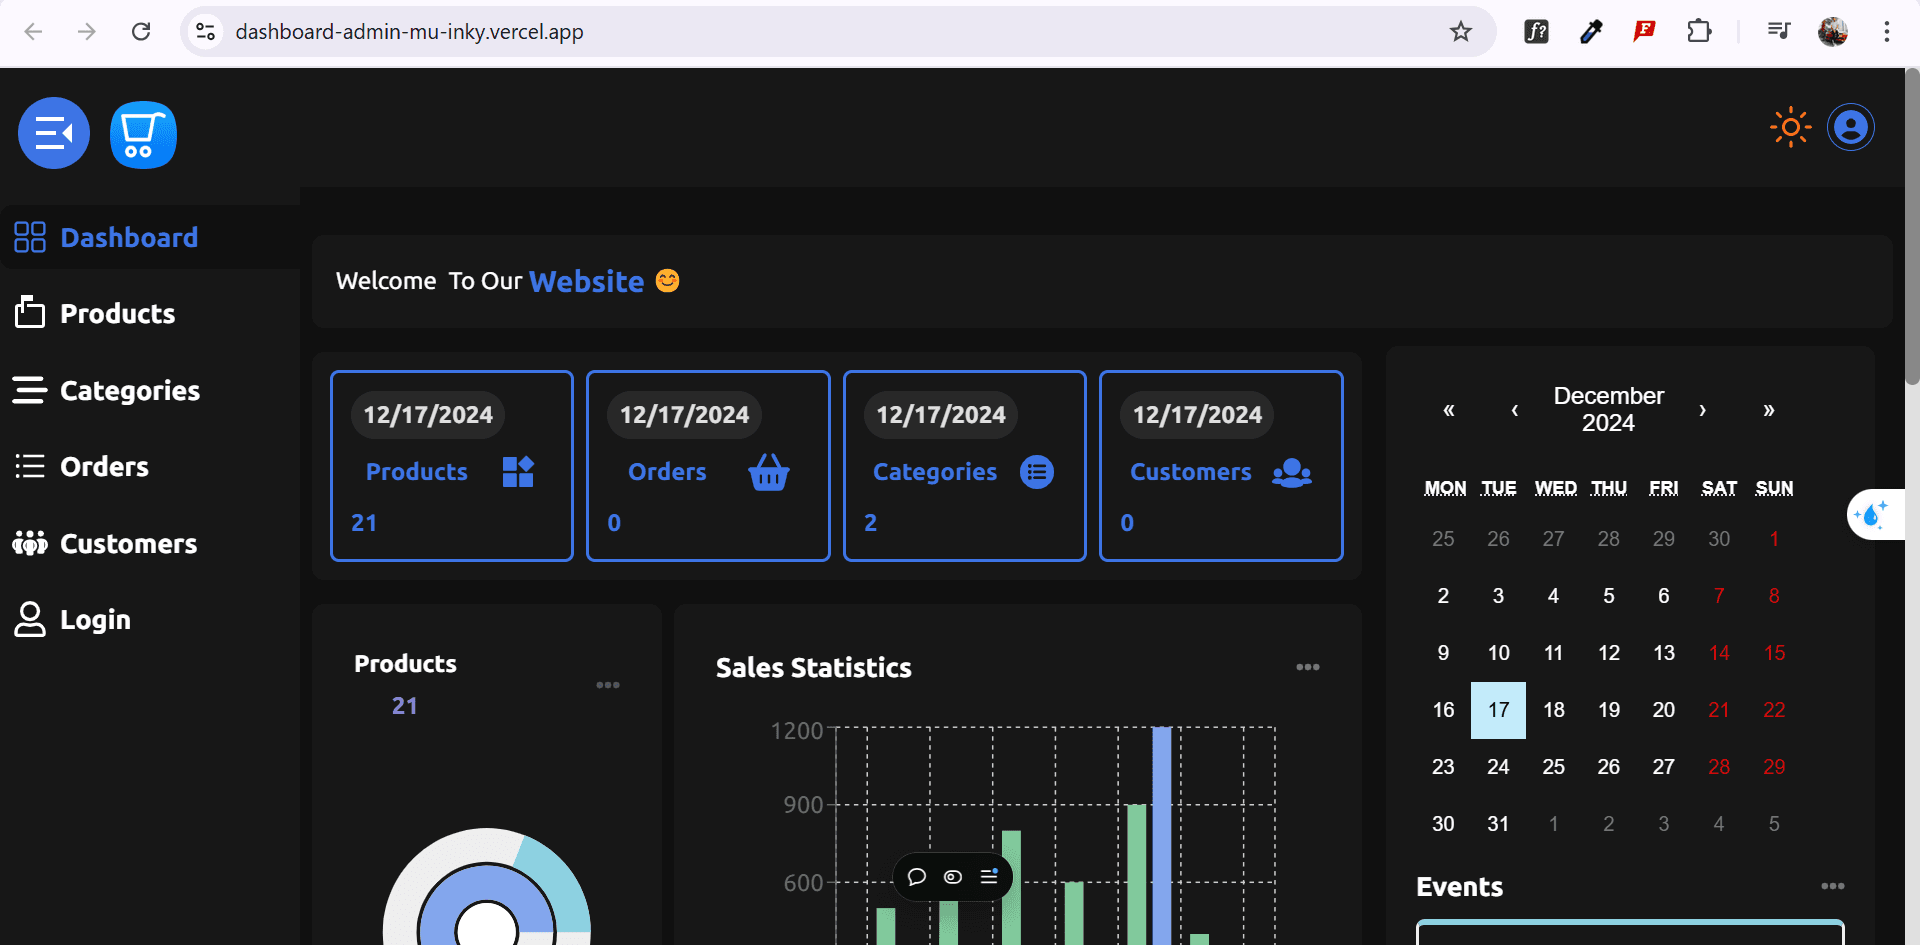Open Products in the sidebar

tap(150, 313)
